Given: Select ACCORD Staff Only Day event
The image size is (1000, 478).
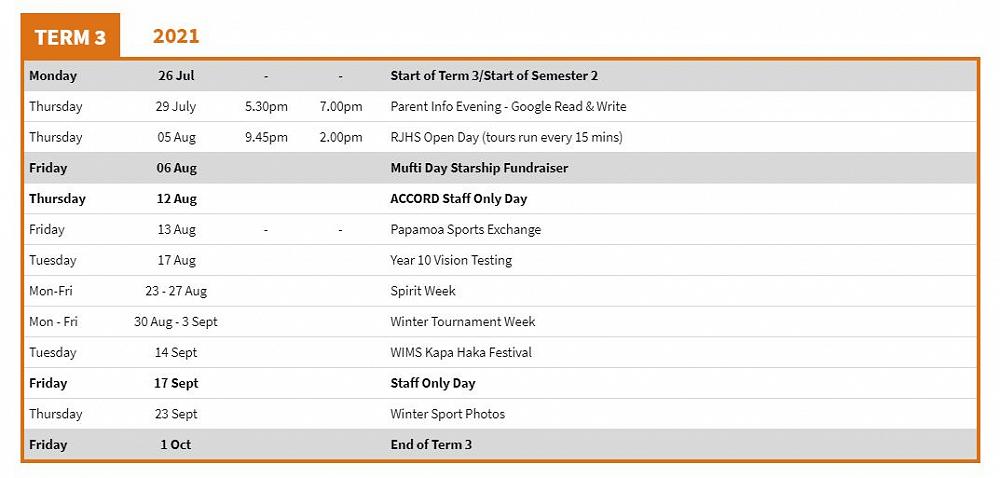Looking at the screenshot, I should (458, 199).
